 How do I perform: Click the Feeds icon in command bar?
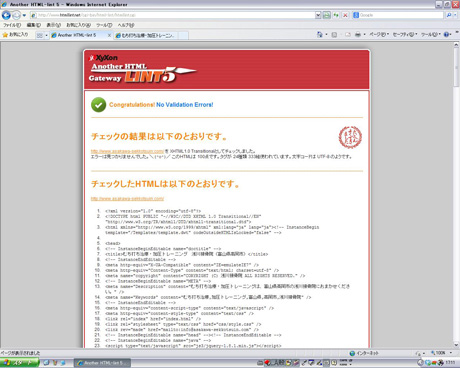pyautogui.click(x=334, y=34)
